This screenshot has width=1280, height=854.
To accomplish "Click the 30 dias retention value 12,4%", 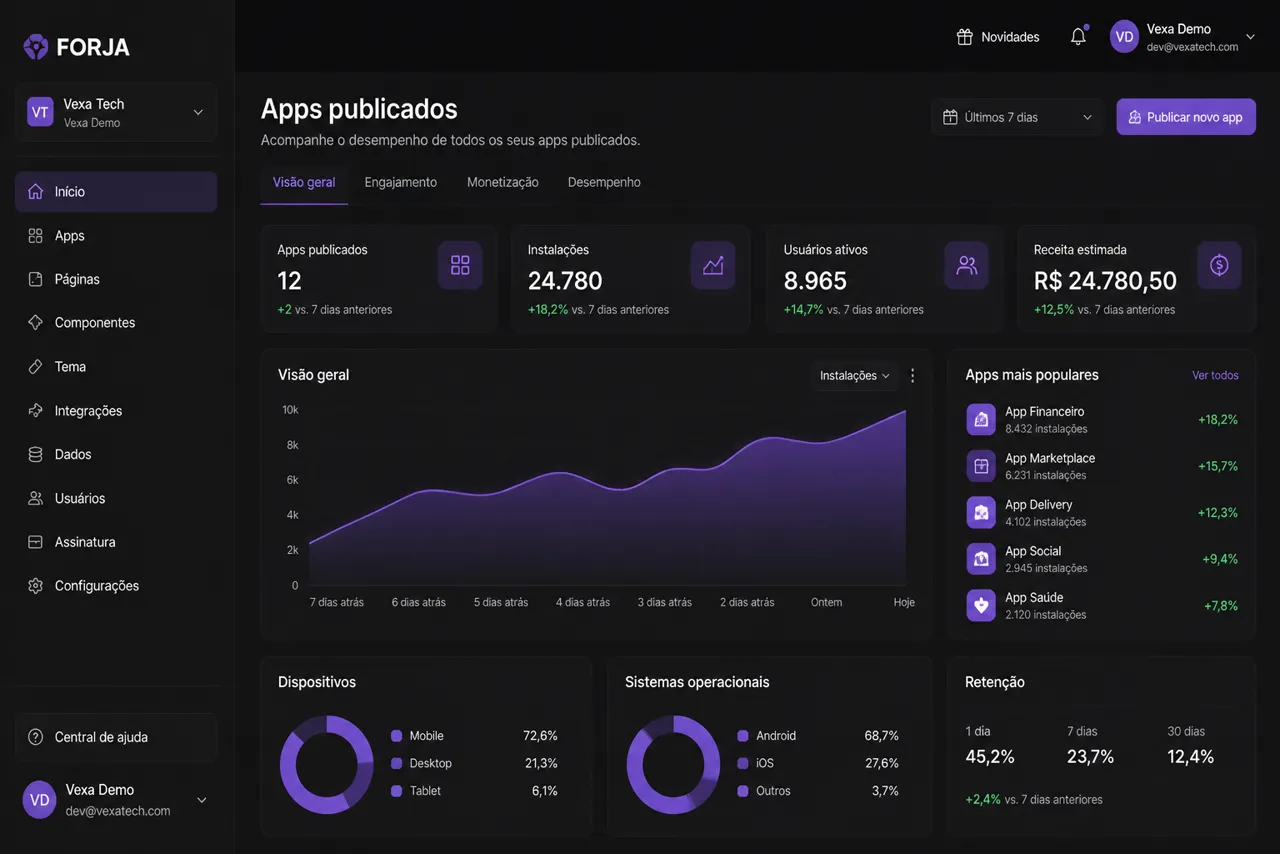I will click(x=1191, y=757).
